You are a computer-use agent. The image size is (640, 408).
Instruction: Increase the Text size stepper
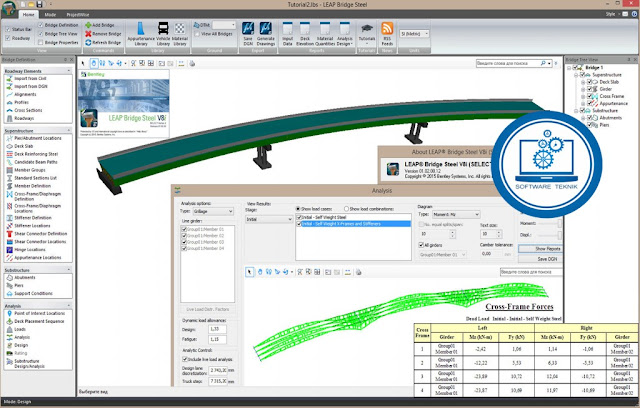[x=499, y=232]
